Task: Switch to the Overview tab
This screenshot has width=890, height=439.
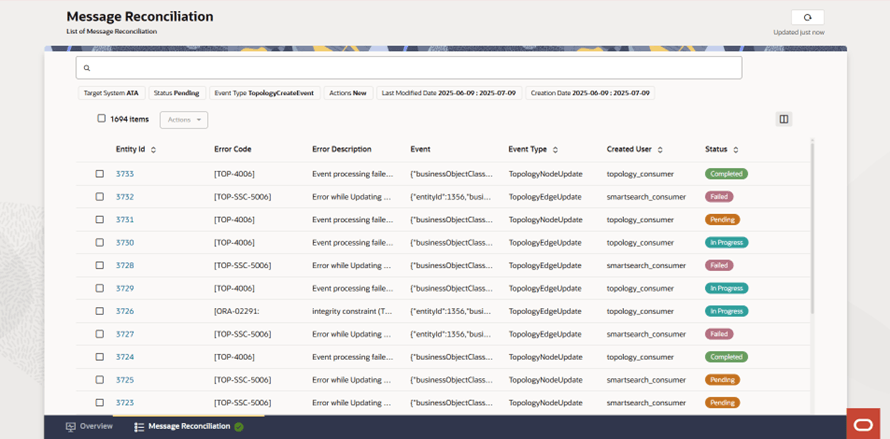Action: tap(89, 427)
